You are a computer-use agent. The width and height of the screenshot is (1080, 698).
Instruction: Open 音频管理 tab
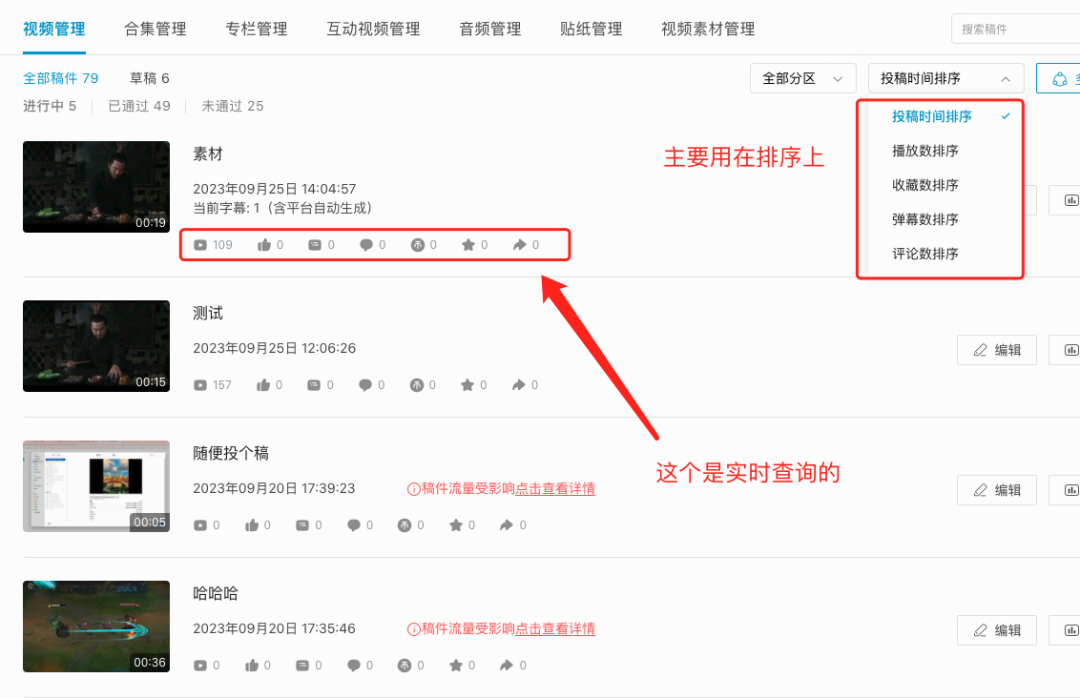pyautogui.click(x=490, y=29)
